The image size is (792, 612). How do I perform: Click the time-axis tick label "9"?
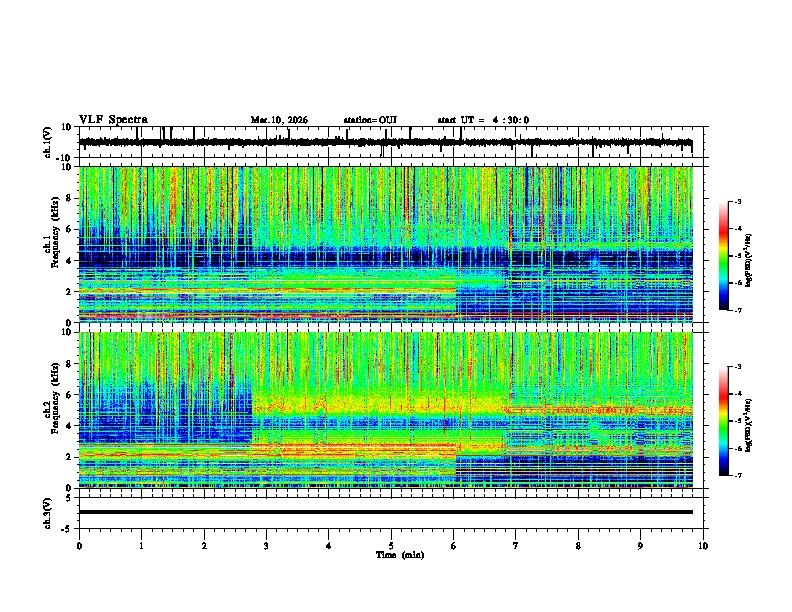click(640, 546)
